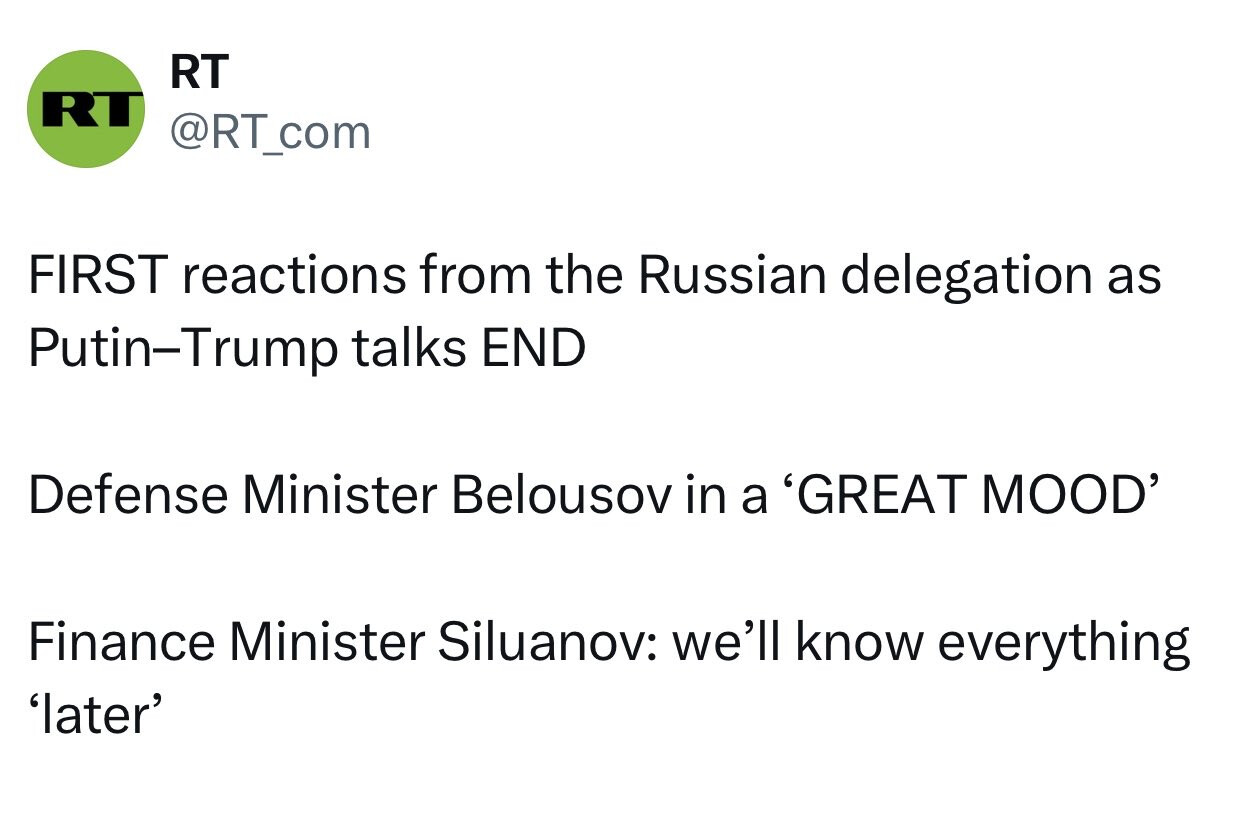Click the bold RT display name
Image resolution: width=1256 pixels, height=828 pixels.
coord(200,71)
